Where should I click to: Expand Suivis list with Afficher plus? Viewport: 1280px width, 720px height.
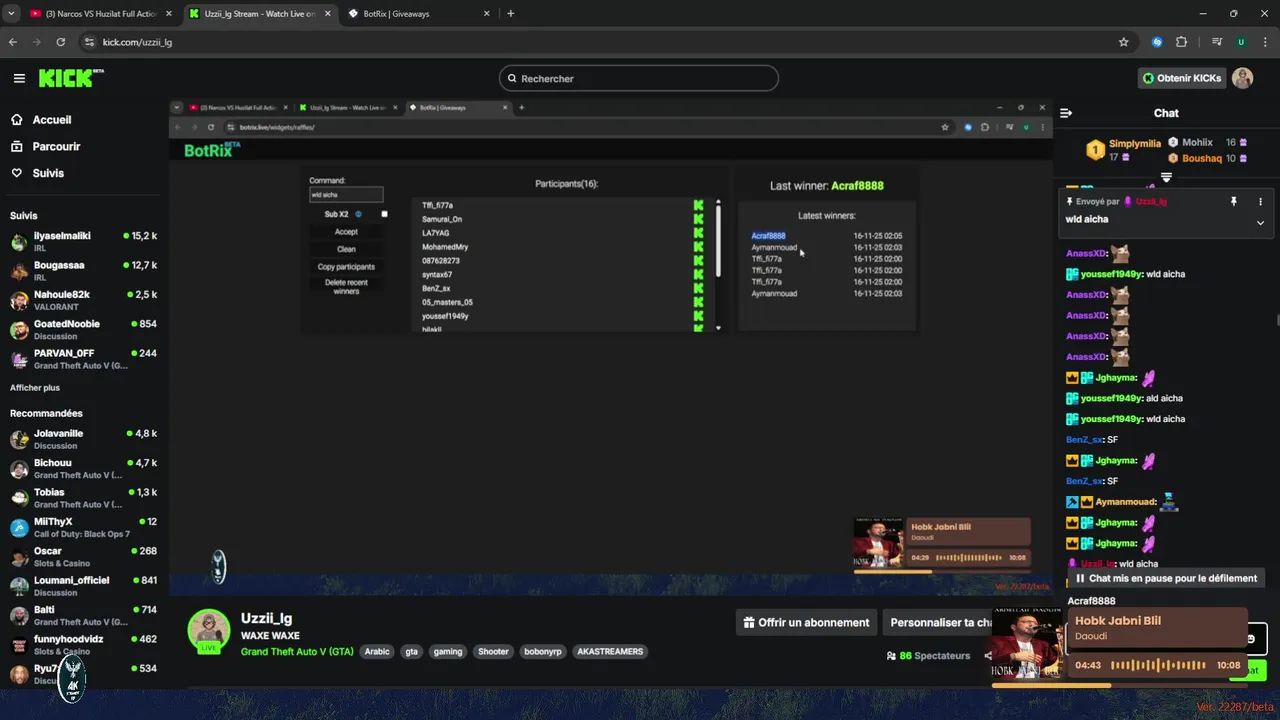pos(35,388)
